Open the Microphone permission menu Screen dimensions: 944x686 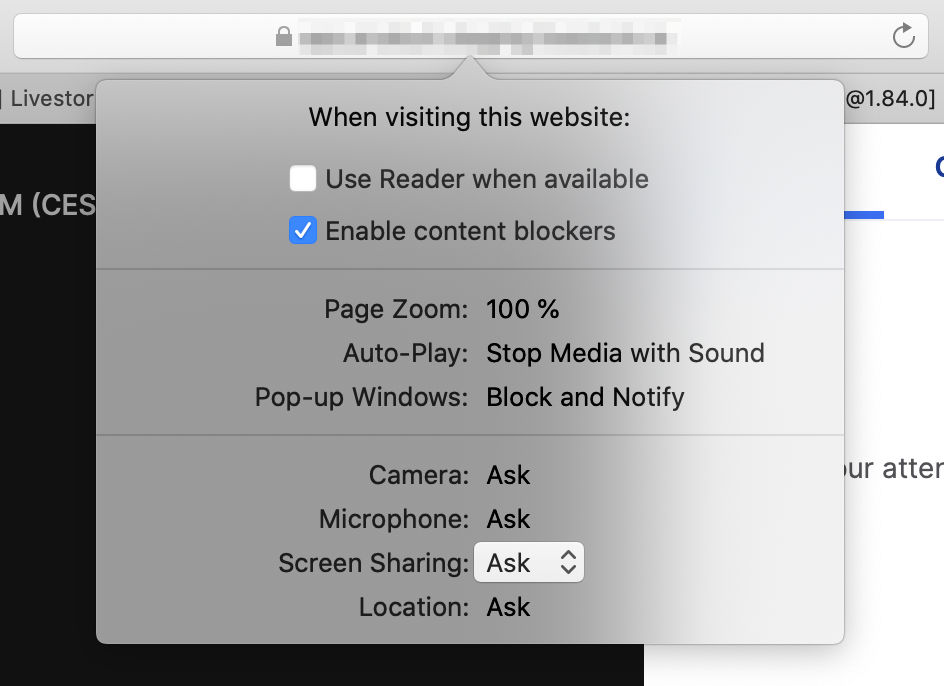pos(508,519)
